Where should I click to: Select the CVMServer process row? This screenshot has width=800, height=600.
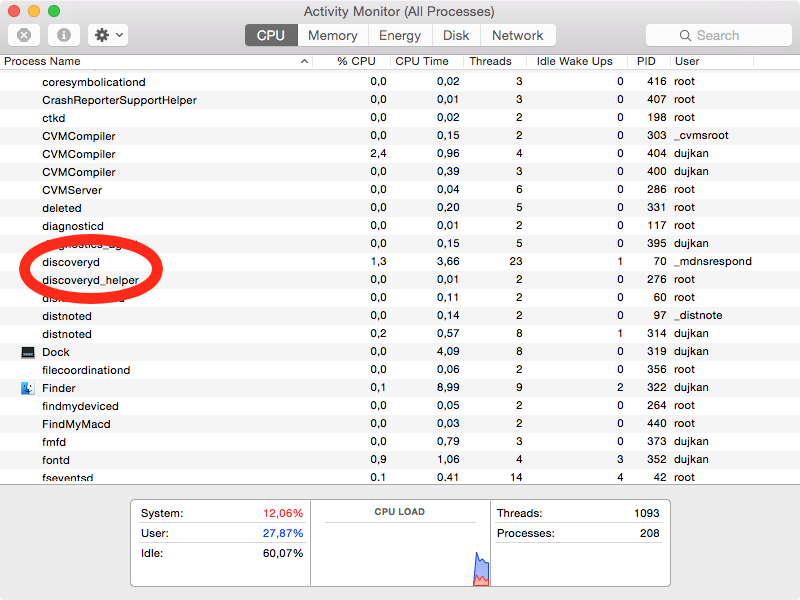click(400, 190)
